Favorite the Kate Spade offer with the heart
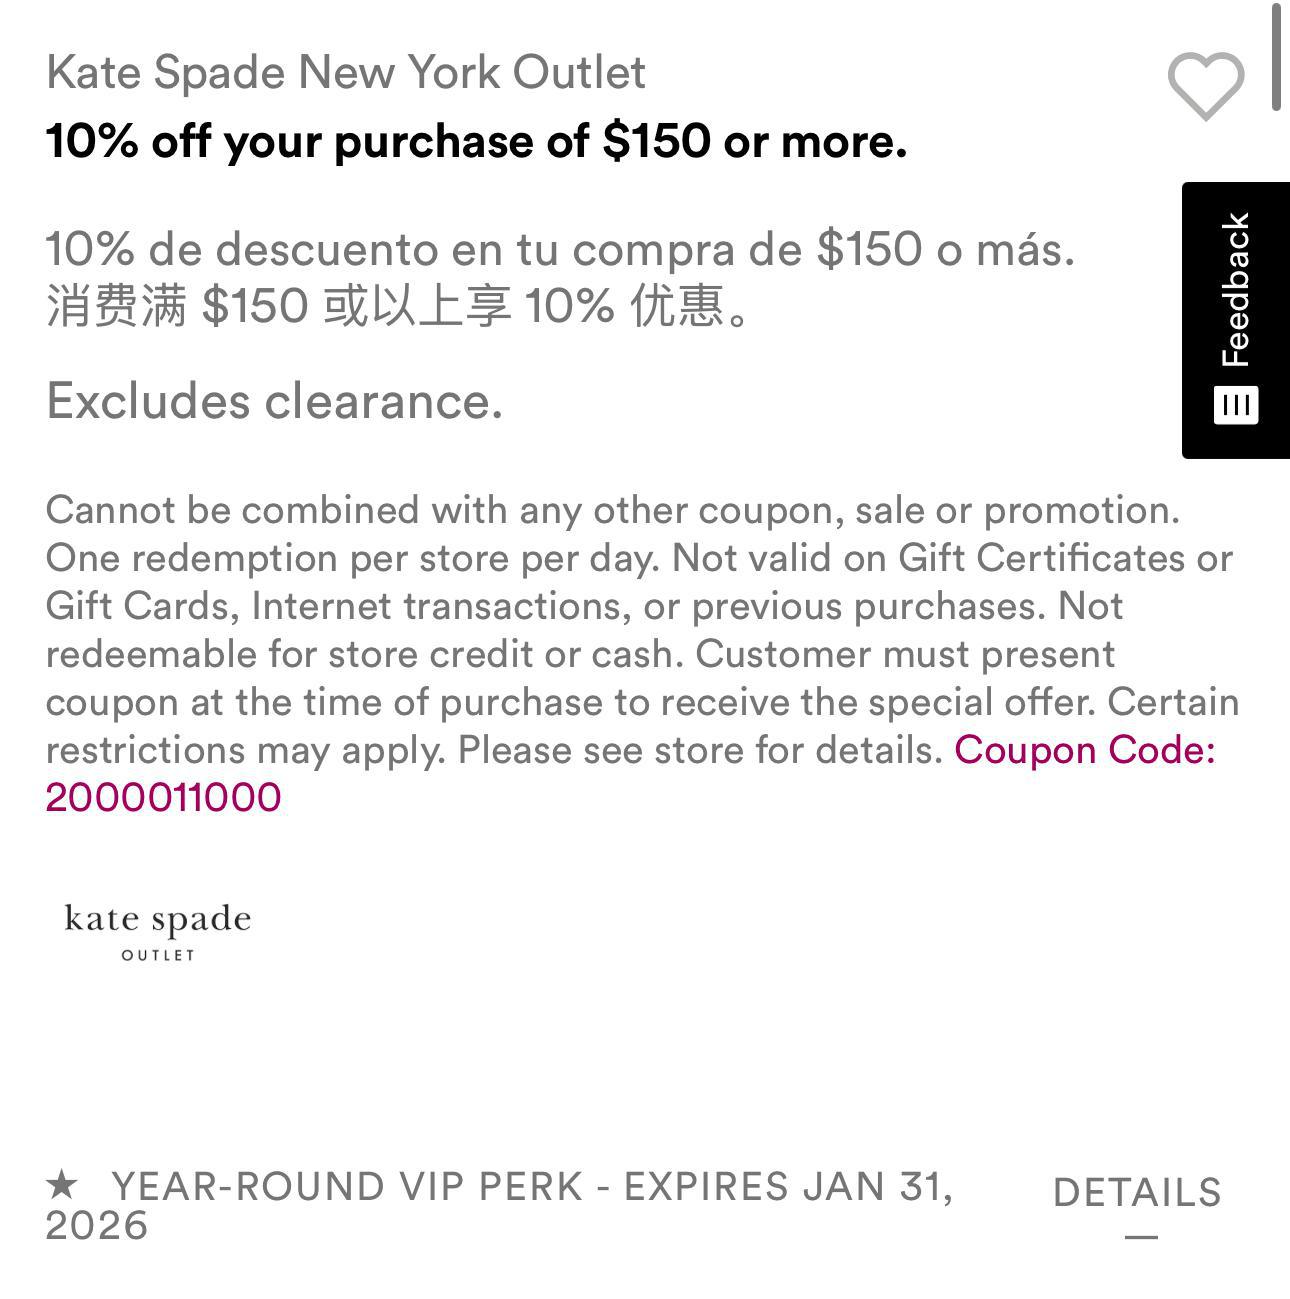This screenshot has width=1290, height=1299. [1205, 86]
